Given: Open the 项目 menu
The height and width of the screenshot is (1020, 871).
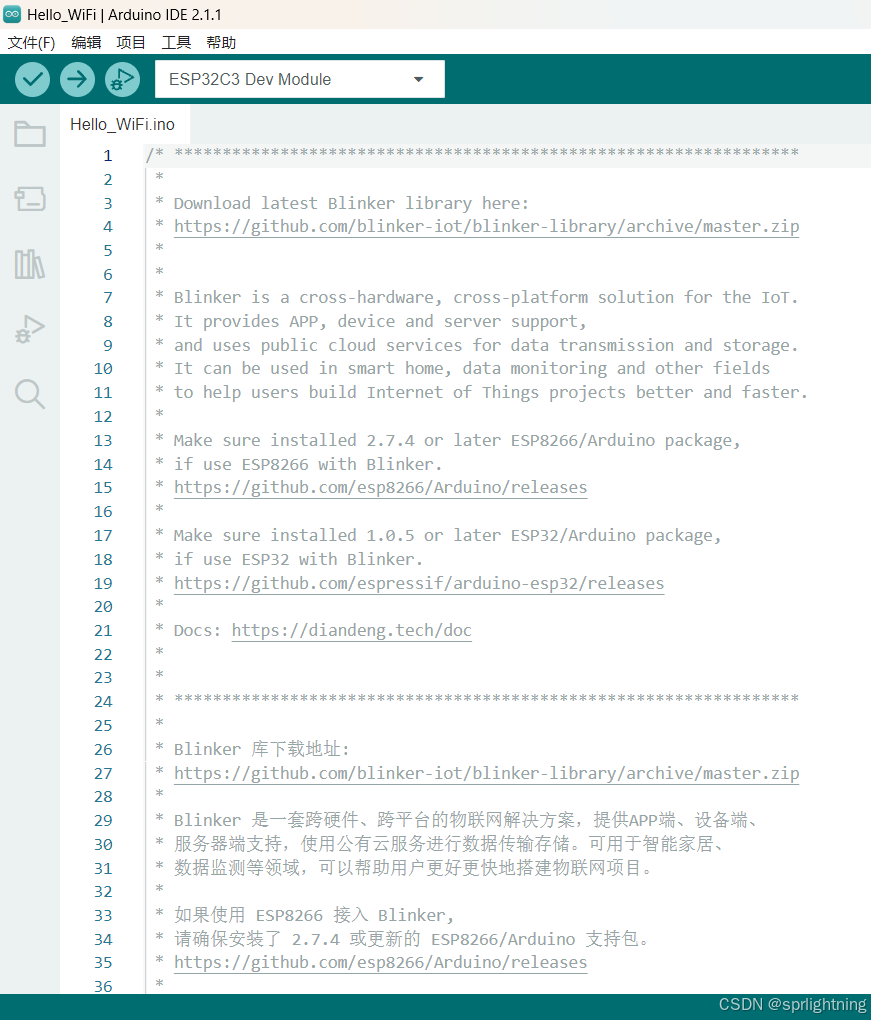Looking at the screenshot, I should 131,43.
